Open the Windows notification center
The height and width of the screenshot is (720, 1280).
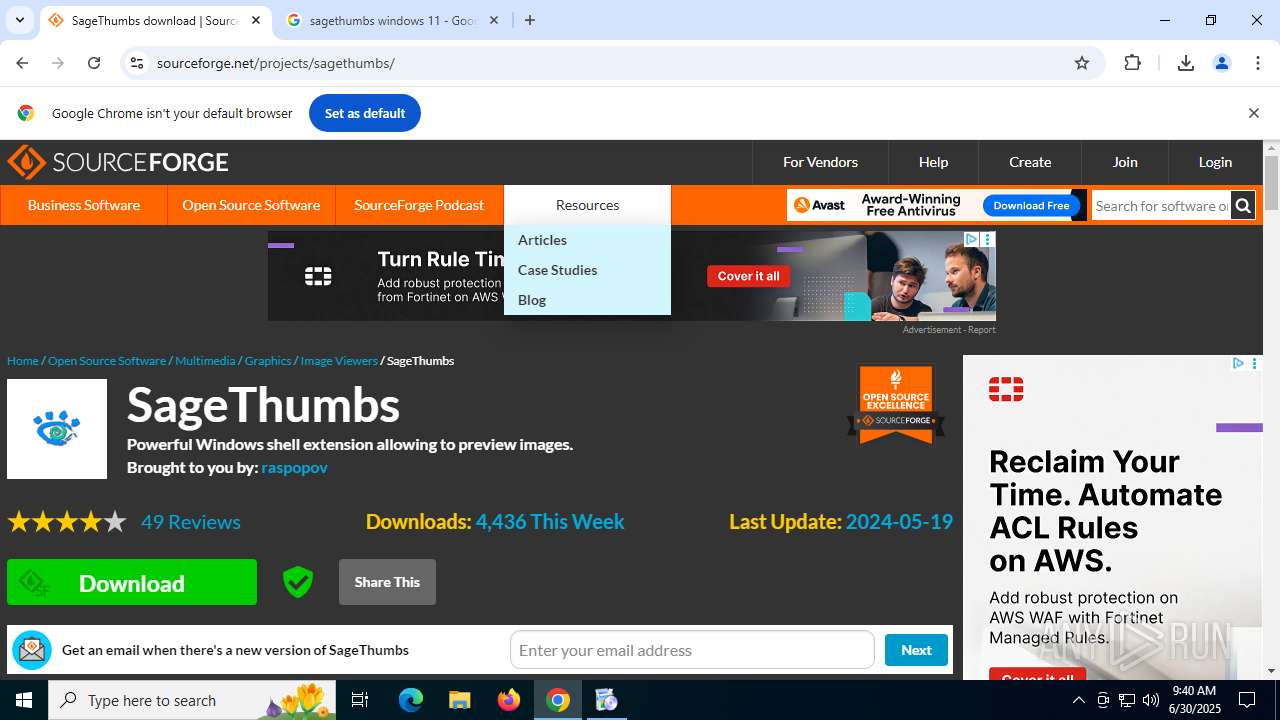[x=1247, y=700]
